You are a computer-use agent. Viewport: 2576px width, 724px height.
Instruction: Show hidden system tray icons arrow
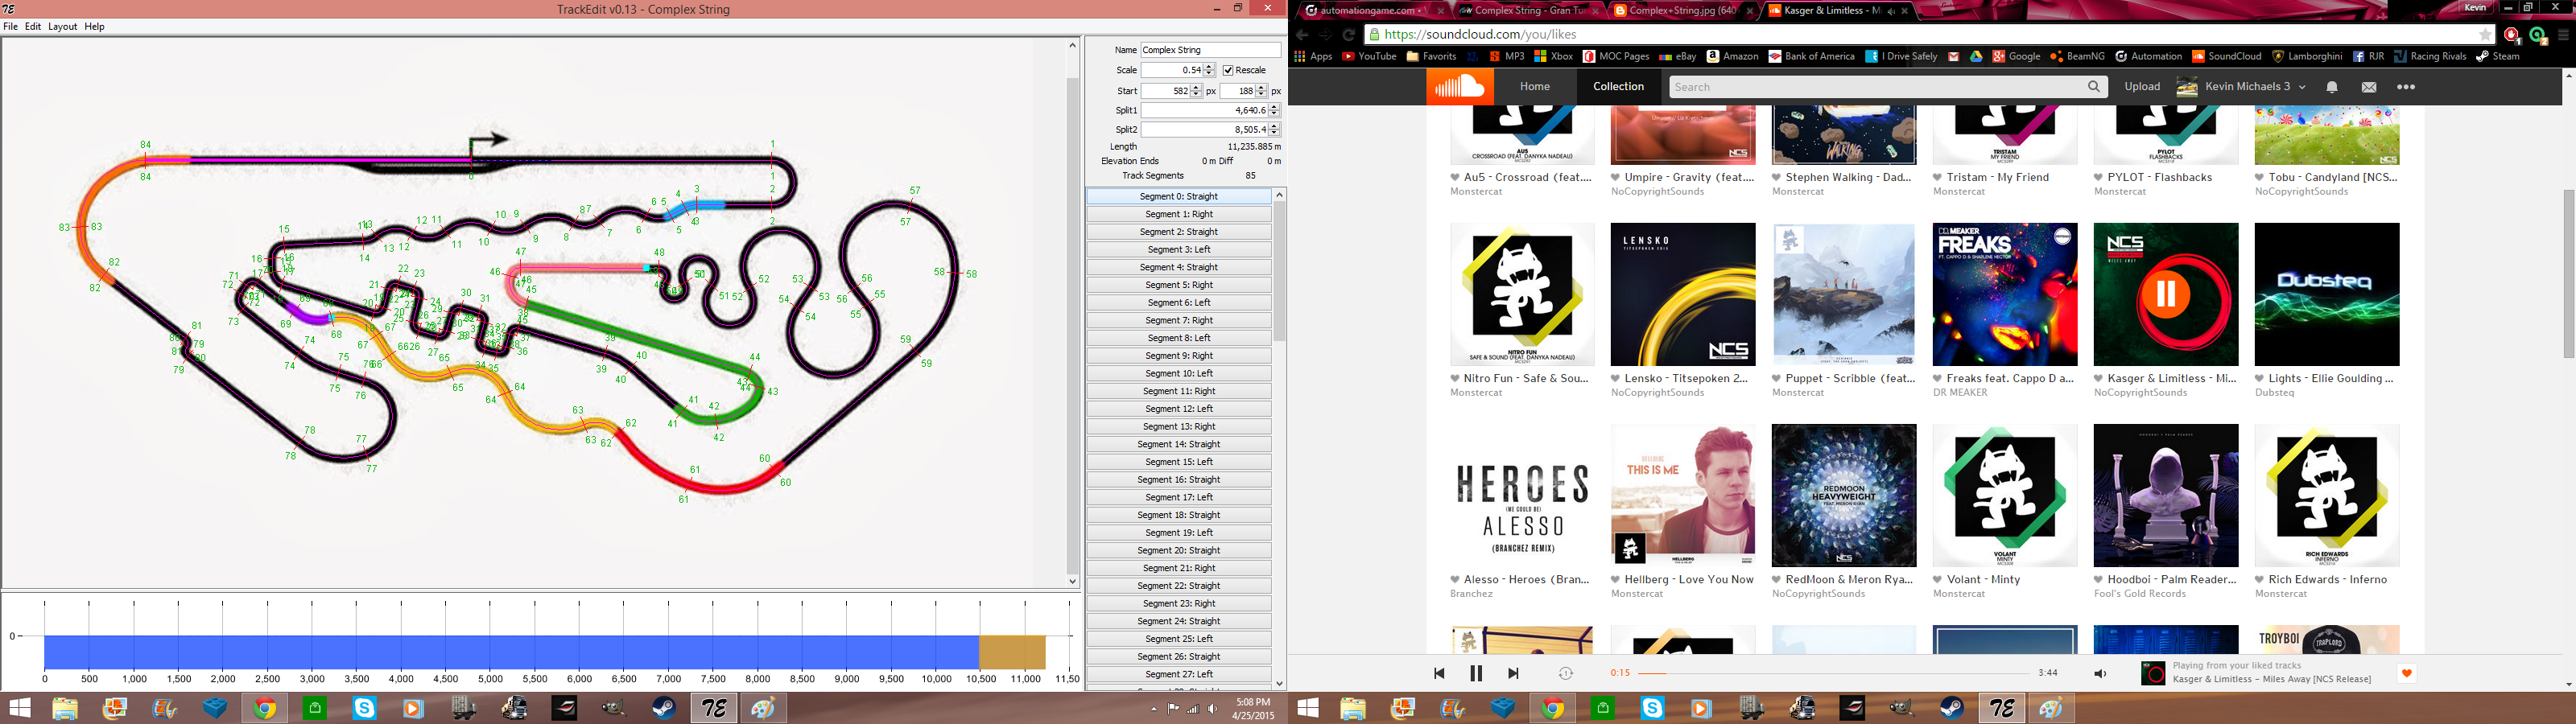pos(1153,708)
